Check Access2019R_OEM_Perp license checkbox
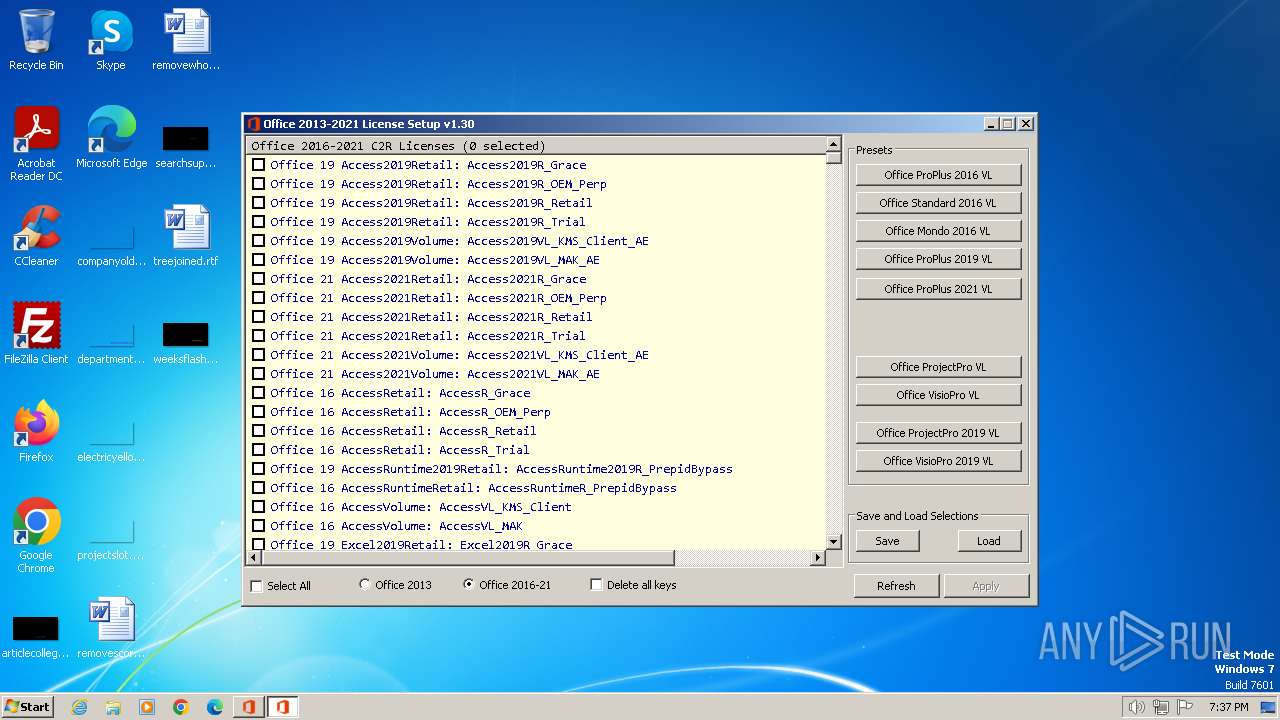Viewport: 1280px width, 720px height. (x=259, y=184)
